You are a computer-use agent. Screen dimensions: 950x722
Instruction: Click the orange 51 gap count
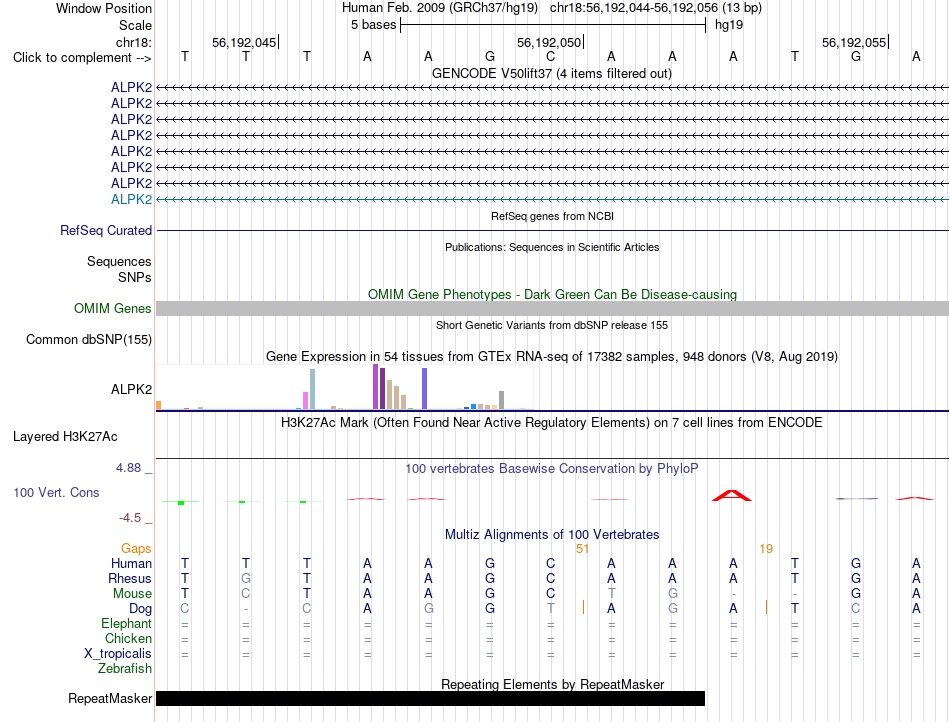[x=582, y=549]
